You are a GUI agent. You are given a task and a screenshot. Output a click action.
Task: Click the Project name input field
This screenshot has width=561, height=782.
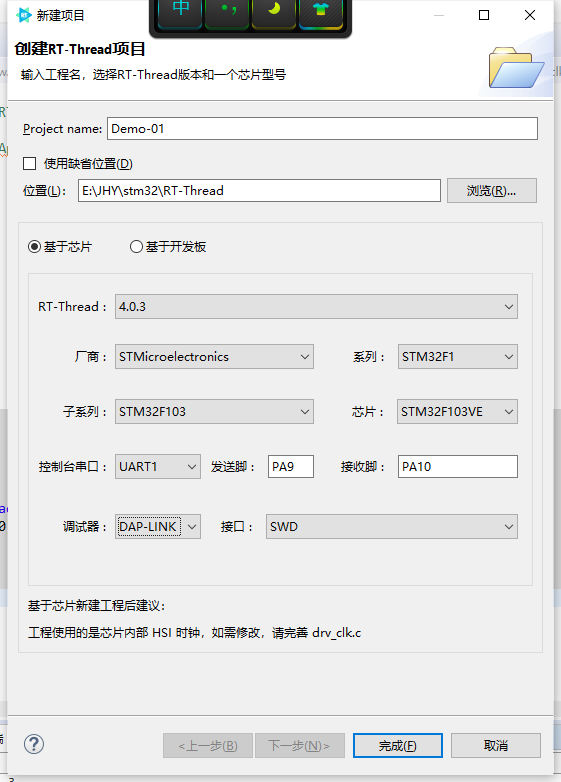[x=322, y=129]
